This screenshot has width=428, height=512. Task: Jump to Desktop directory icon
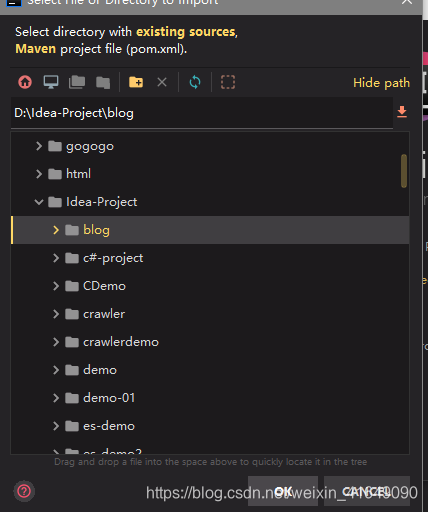pos(51,82)
